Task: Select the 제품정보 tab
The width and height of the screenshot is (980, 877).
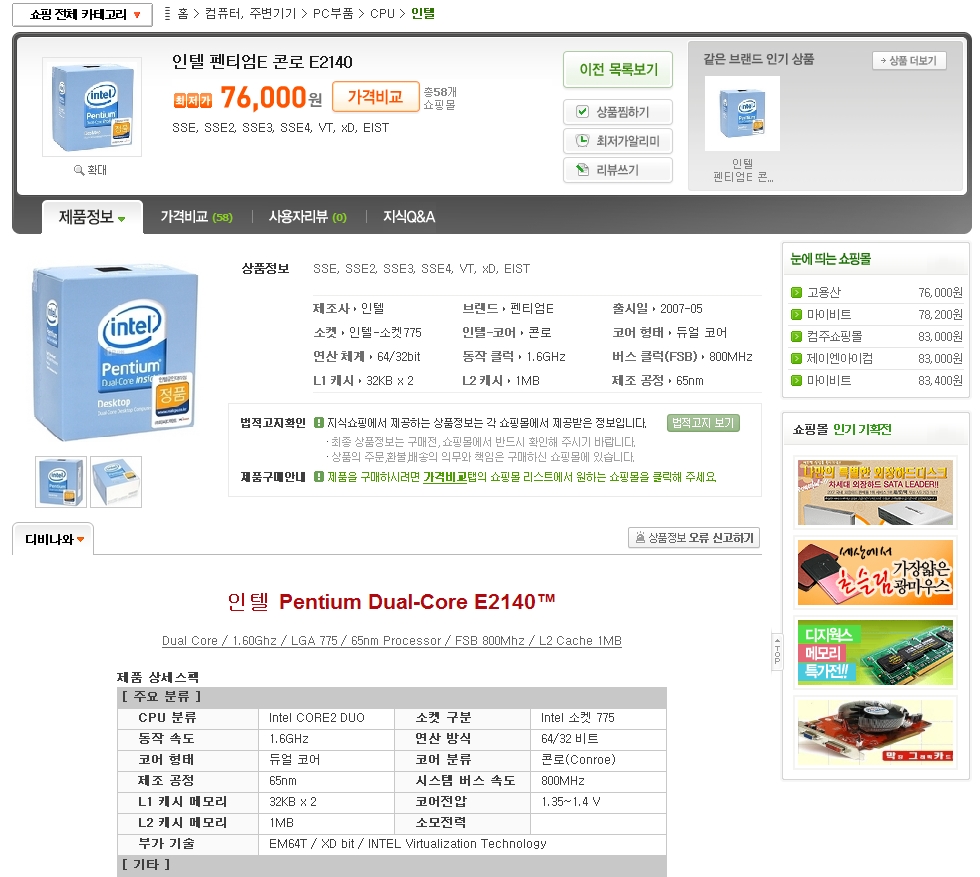Action: pyautogui.click(x=92, y=217)
